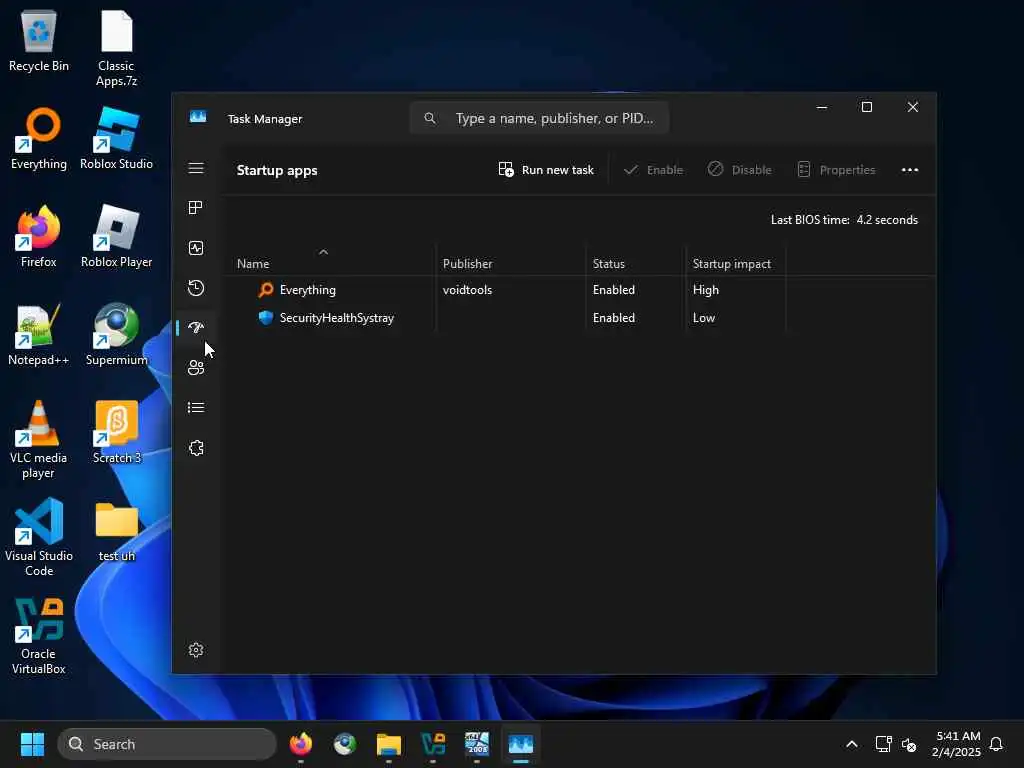Select the Everything desktop shortcut
The width and height of the screenshot is (1024, 768).
(39, 138)
